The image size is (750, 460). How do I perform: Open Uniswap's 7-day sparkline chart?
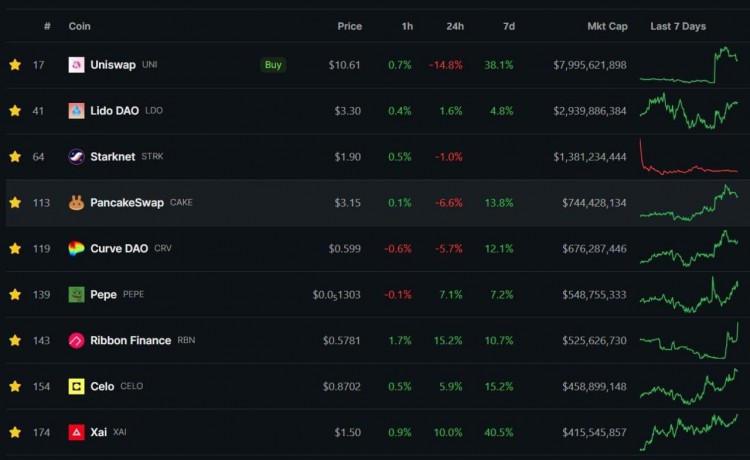click(689, 65)
